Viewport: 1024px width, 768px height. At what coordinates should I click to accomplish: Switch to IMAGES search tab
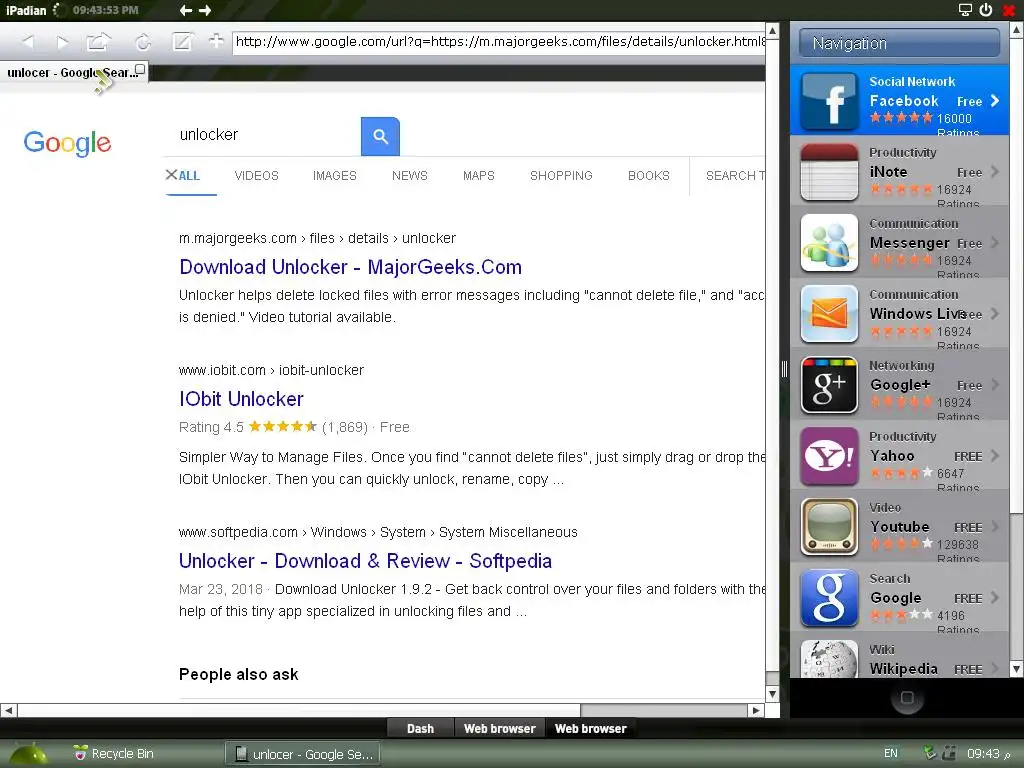[334, 176]
